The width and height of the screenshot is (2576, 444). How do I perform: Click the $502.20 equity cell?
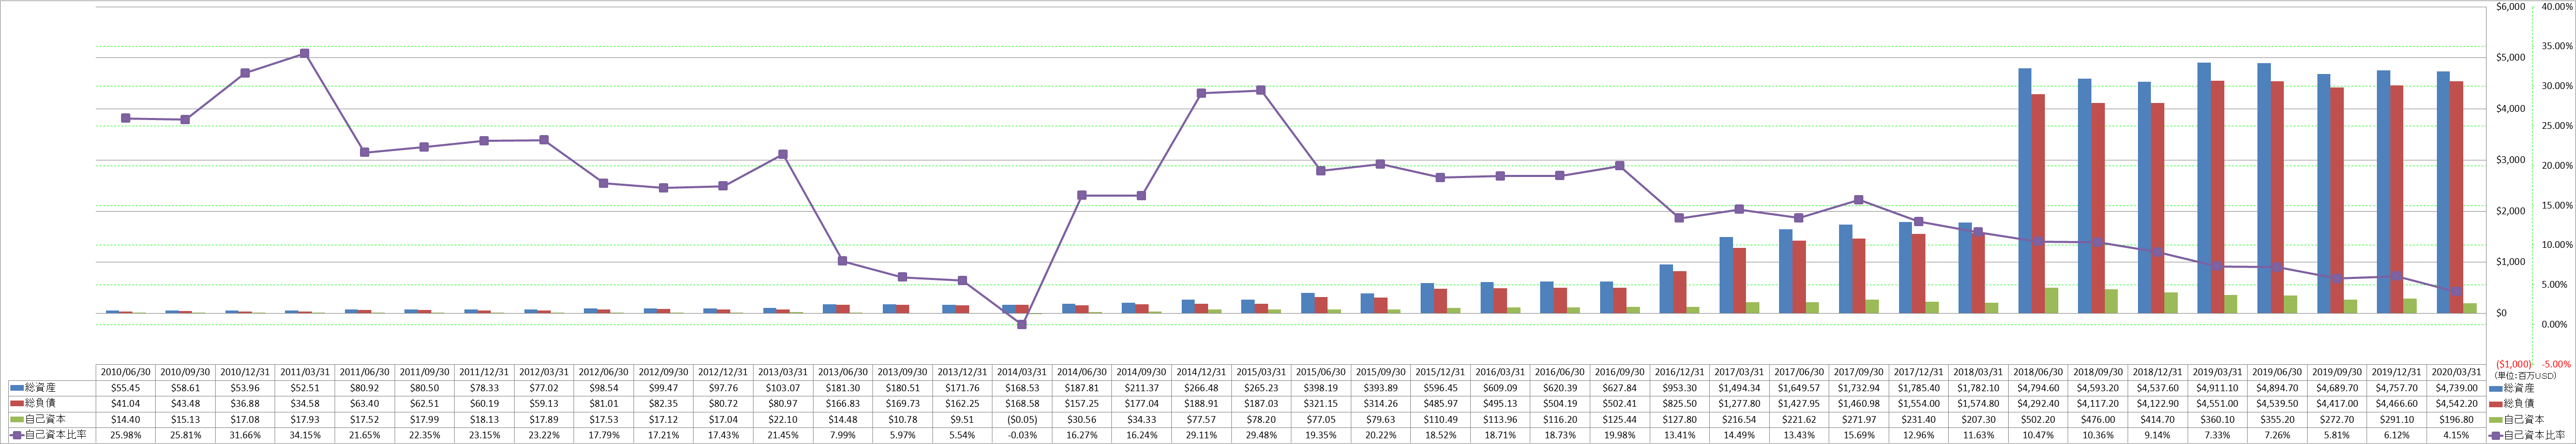tap(2037, 419)
